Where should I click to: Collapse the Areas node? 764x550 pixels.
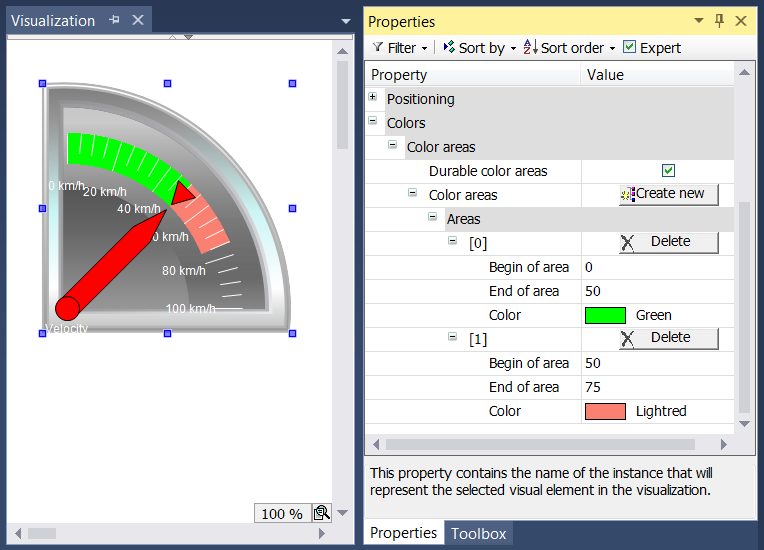[432, 216]
